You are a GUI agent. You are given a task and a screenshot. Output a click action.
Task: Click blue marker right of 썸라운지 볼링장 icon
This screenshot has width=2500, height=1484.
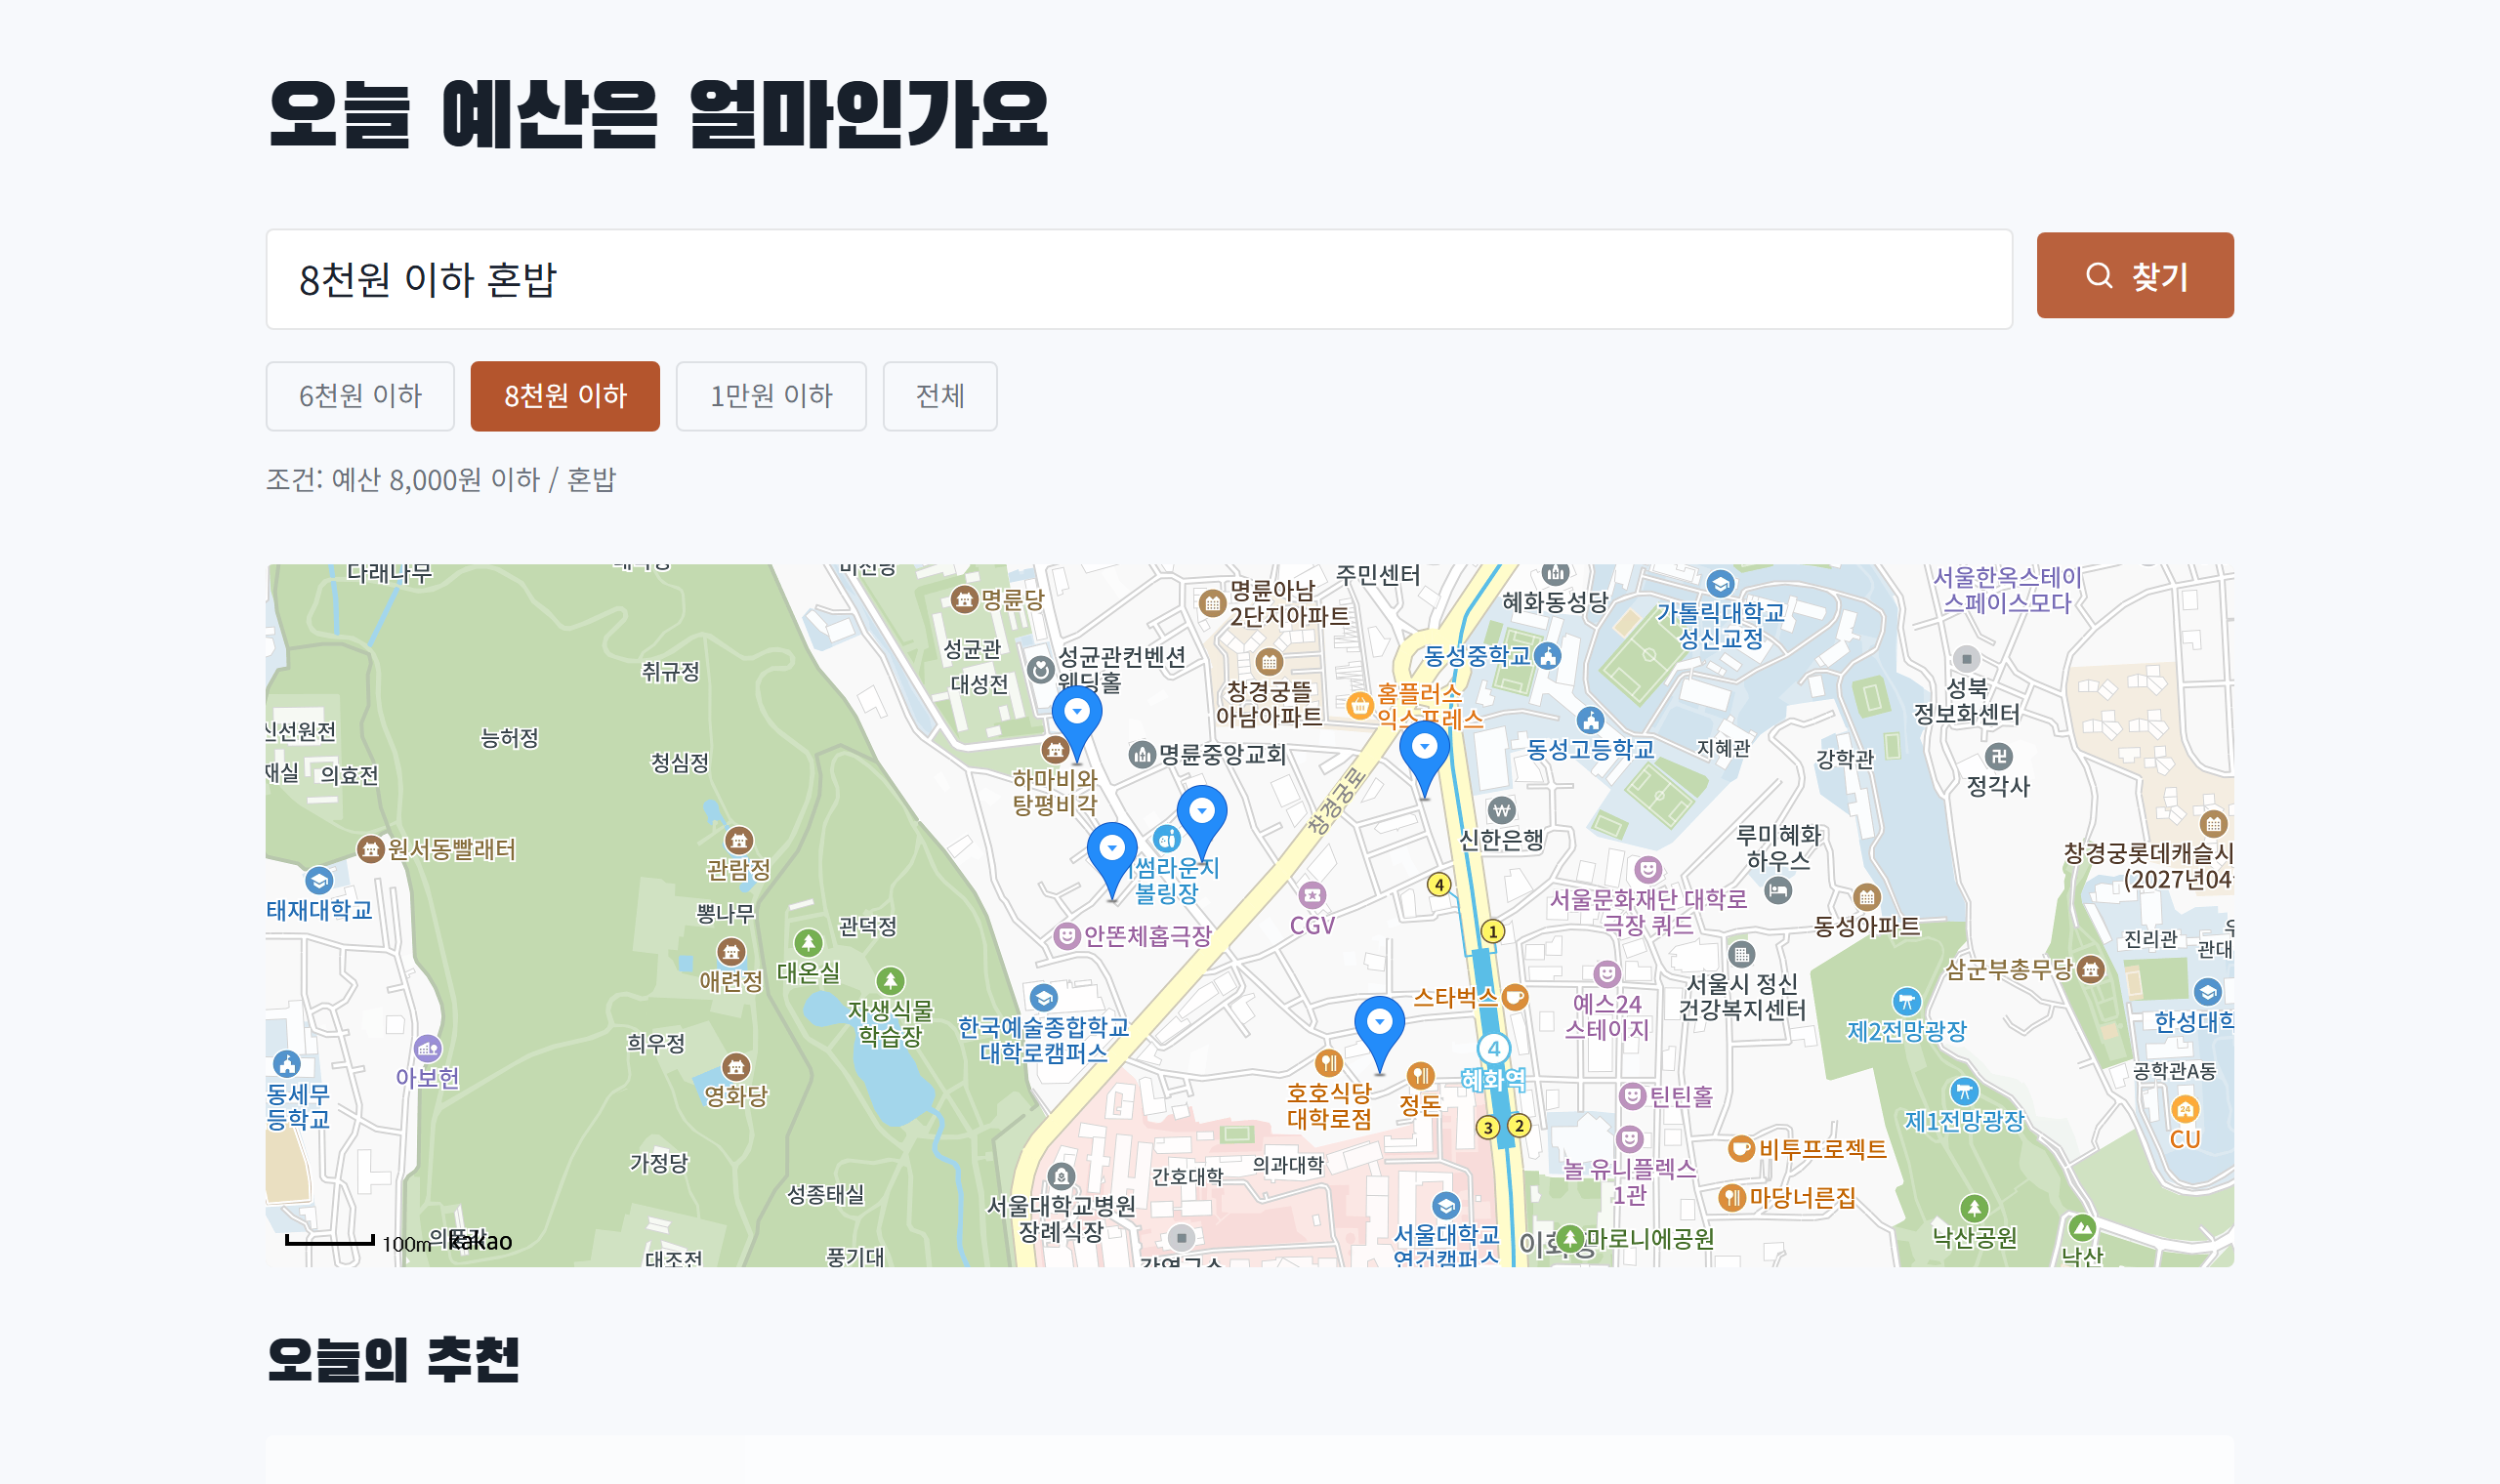1202,822
